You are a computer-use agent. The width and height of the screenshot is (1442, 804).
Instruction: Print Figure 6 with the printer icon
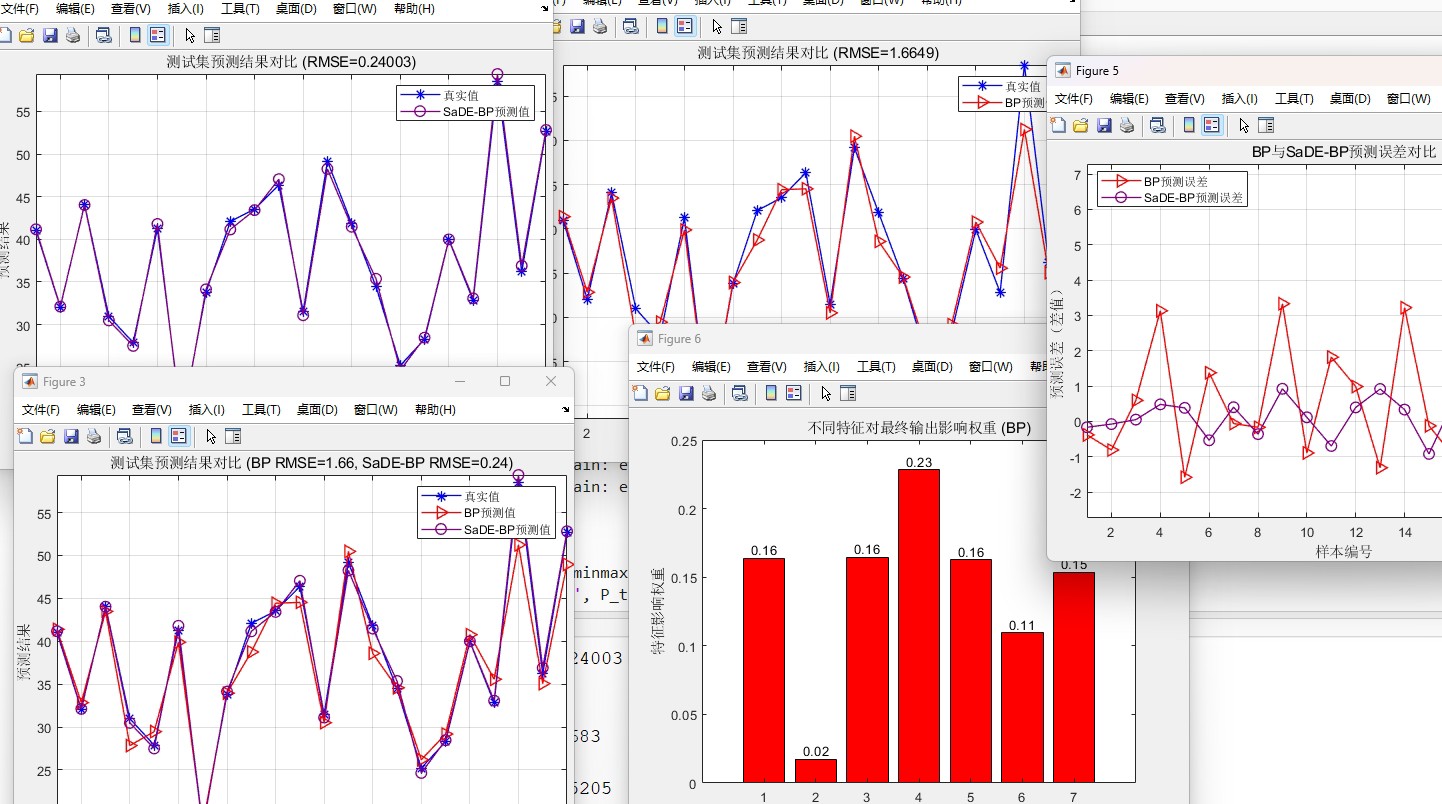[709, 393]
